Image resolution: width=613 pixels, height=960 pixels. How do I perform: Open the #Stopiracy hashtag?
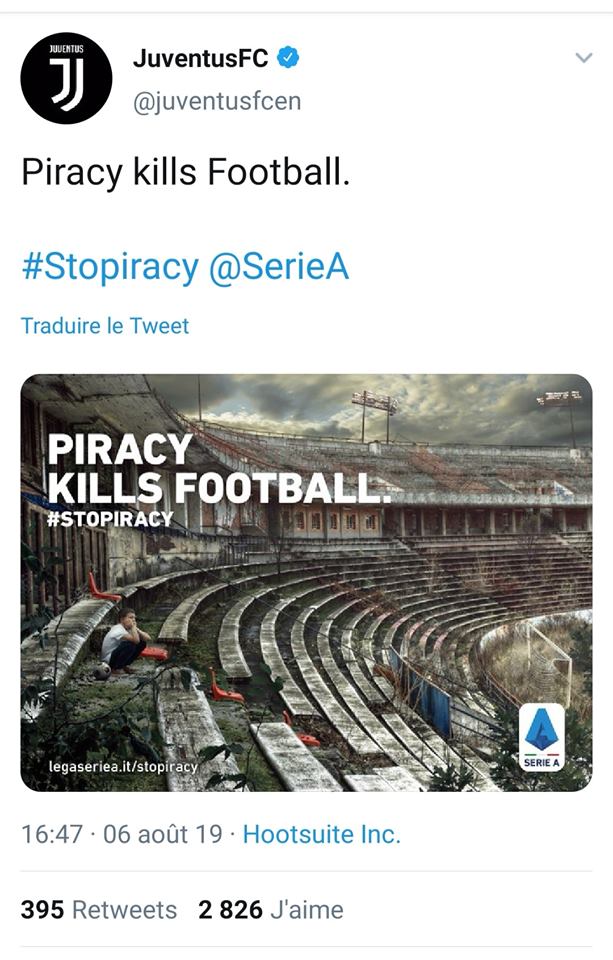(x=110, y=266)
